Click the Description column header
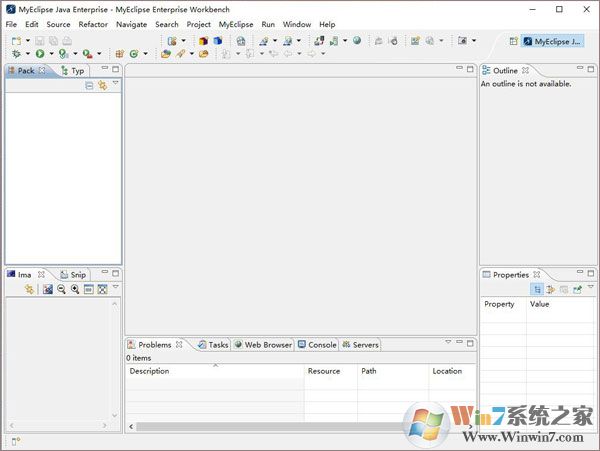Screen dimensions: 600x451 tap(150, 371)
